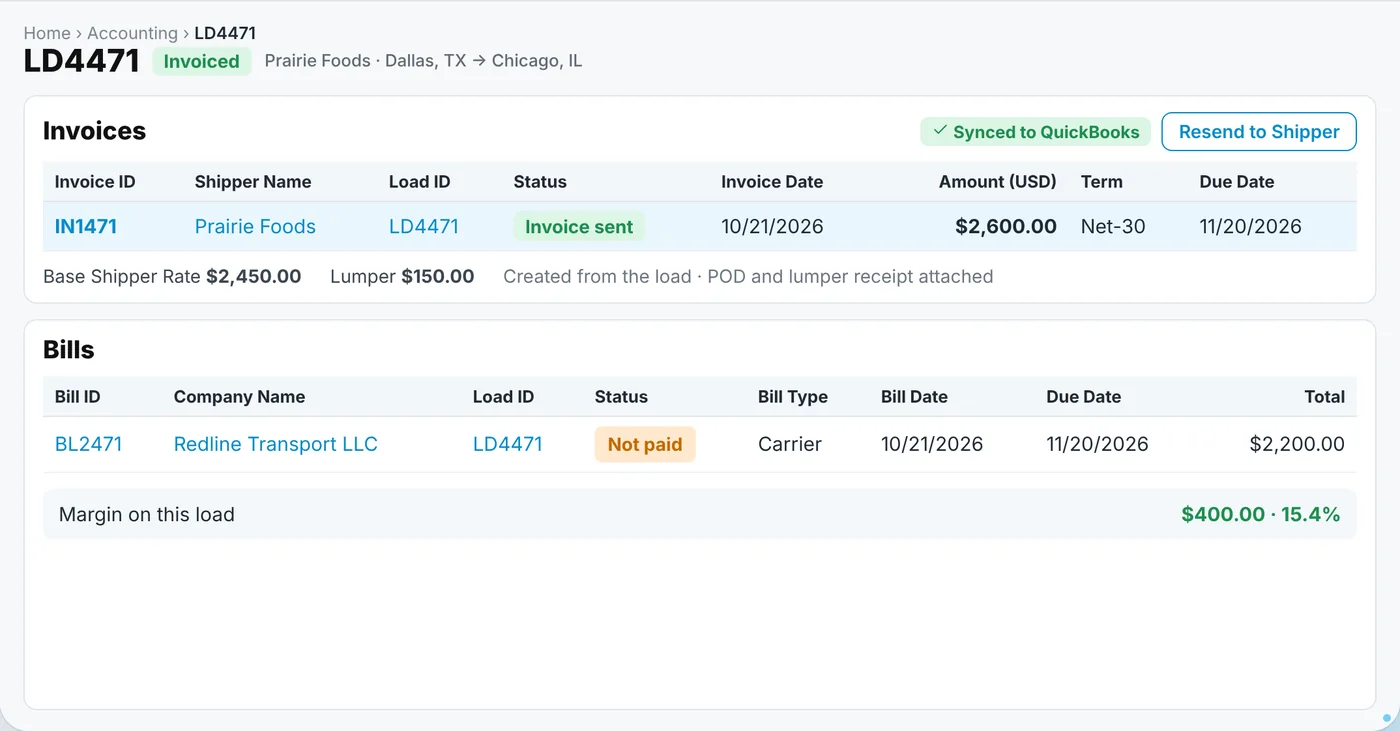Click the Shipper Name column header
1400x731 pixels.
coord(253,182)
